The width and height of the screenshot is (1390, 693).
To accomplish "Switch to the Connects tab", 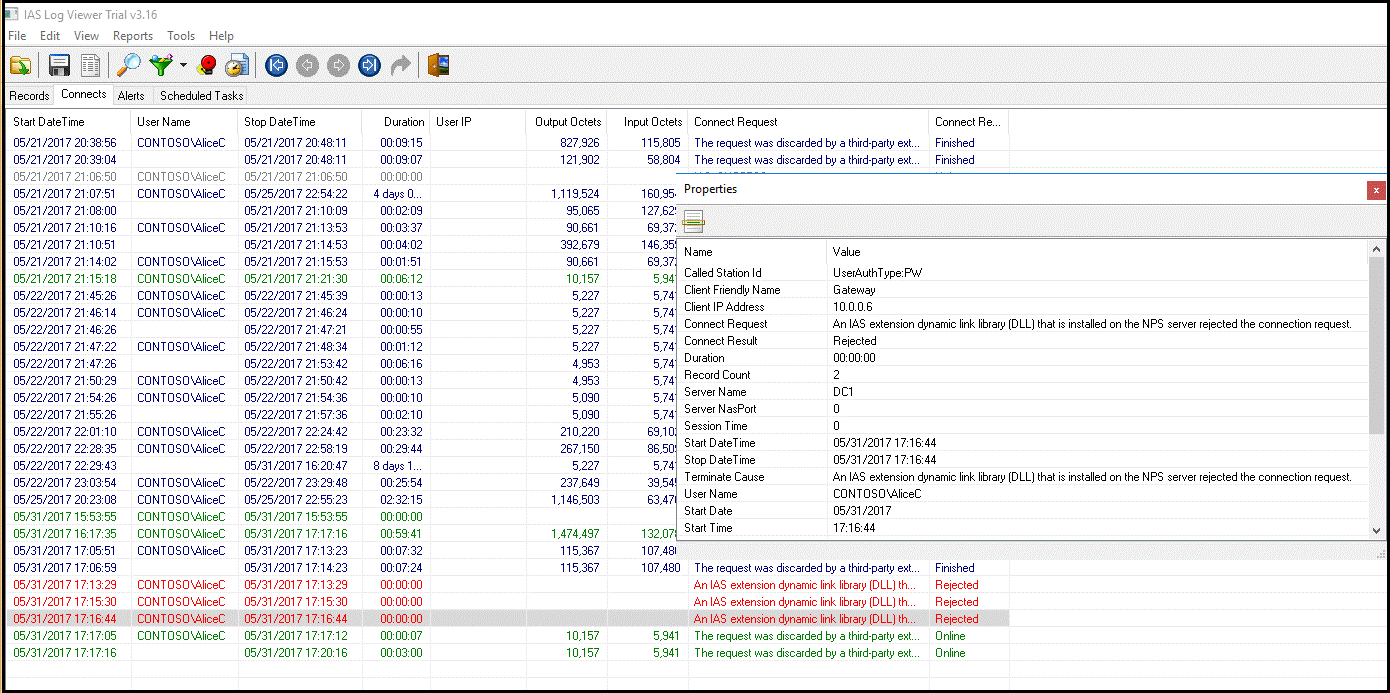I will pos(84,95).
